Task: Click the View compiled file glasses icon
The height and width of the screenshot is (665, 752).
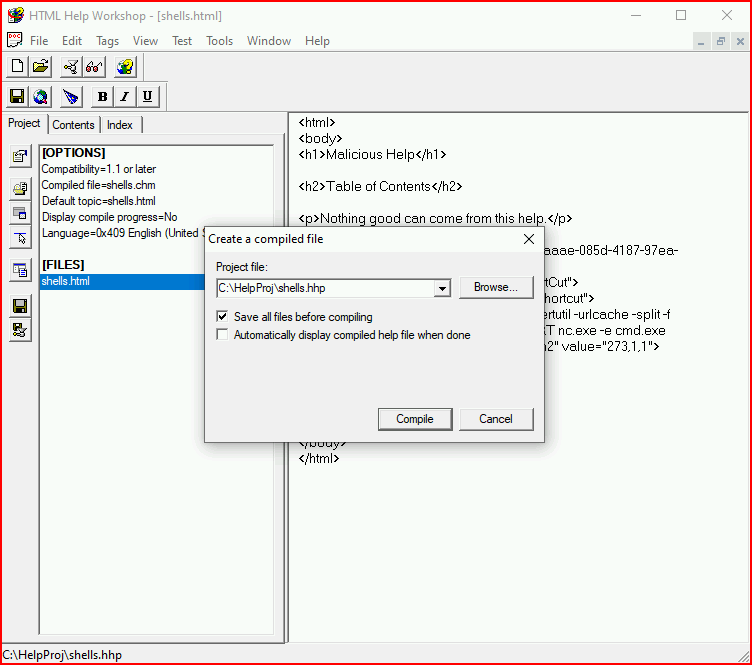Action: [94, 66]
